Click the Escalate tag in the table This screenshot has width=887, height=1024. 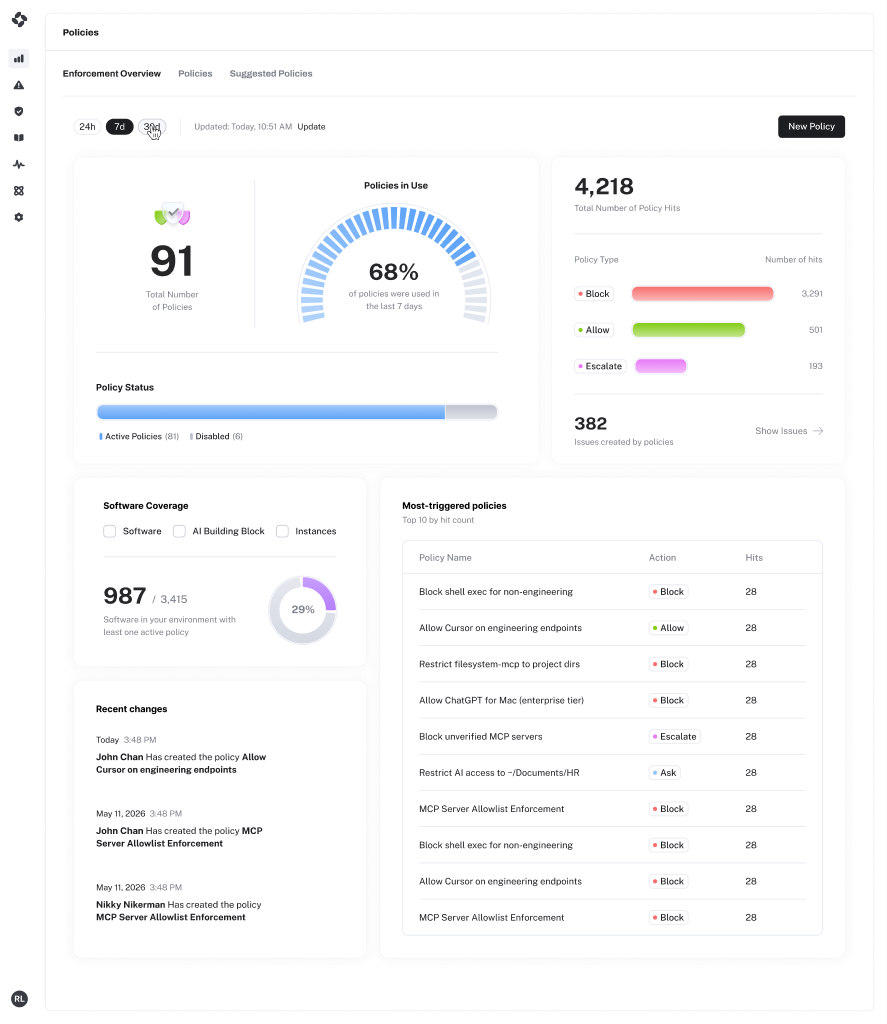tap(675, 737)
